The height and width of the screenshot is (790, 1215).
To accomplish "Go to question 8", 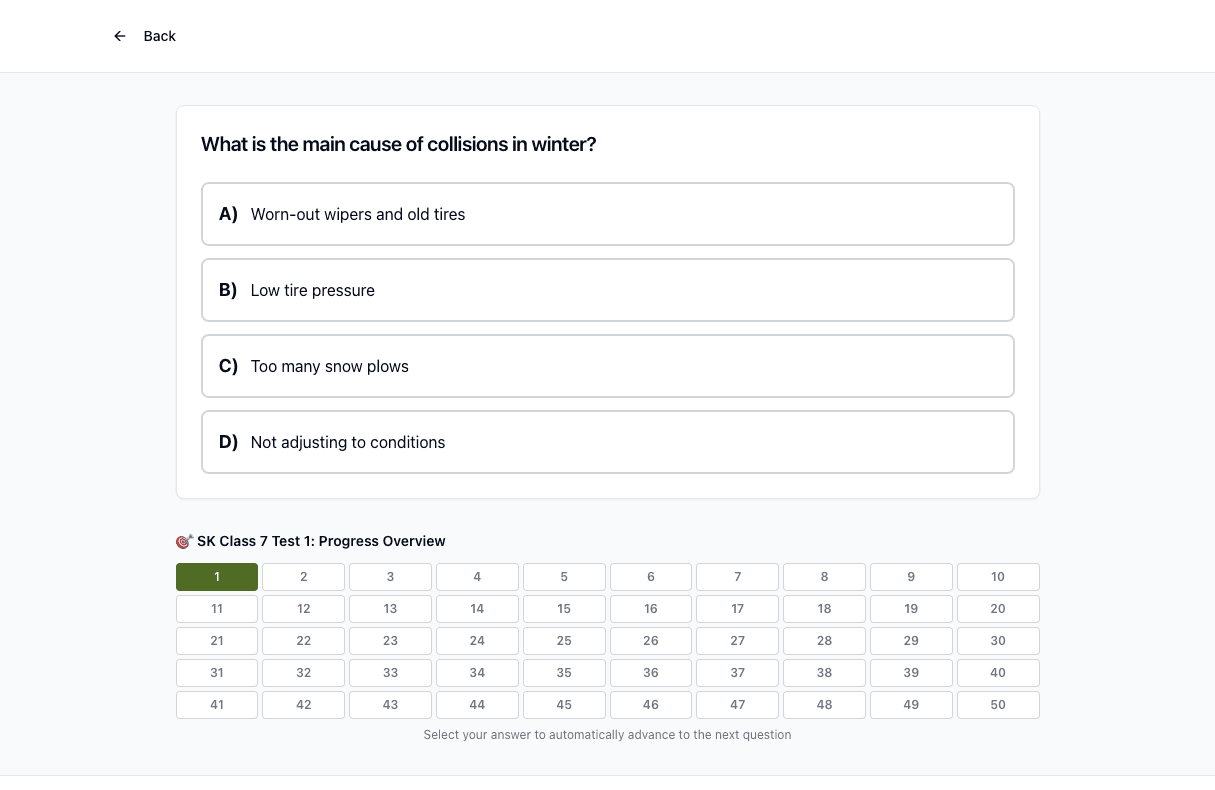I will tap(824, 577).
